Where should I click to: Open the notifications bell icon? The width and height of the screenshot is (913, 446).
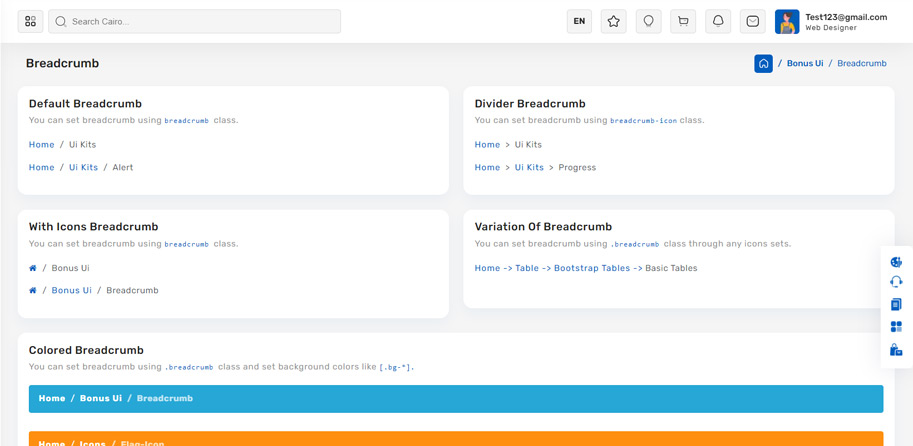718,22
